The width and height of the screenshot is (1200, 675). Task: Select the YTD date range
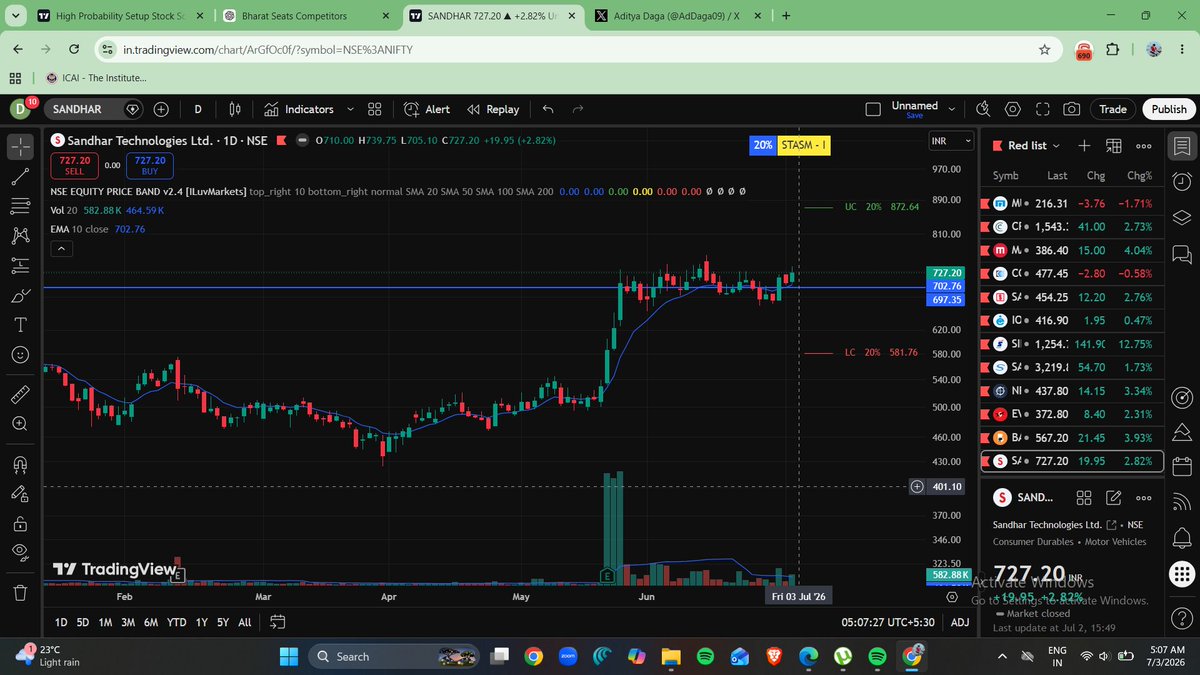(x=176, y=622)
